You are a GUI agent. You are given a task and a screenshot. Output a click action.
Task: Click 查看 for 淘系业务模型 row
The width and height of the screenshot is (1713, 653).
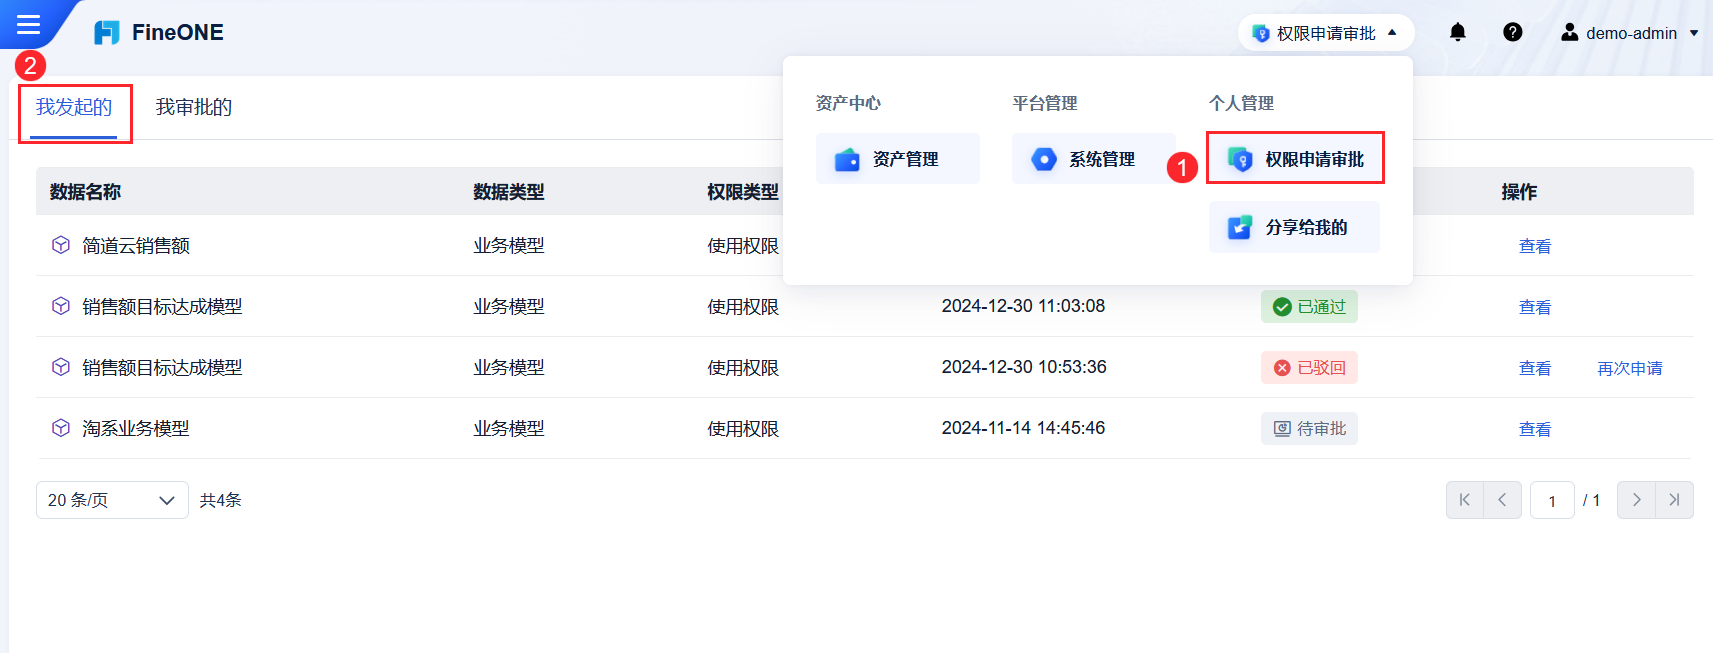[x=1534, y=429]
